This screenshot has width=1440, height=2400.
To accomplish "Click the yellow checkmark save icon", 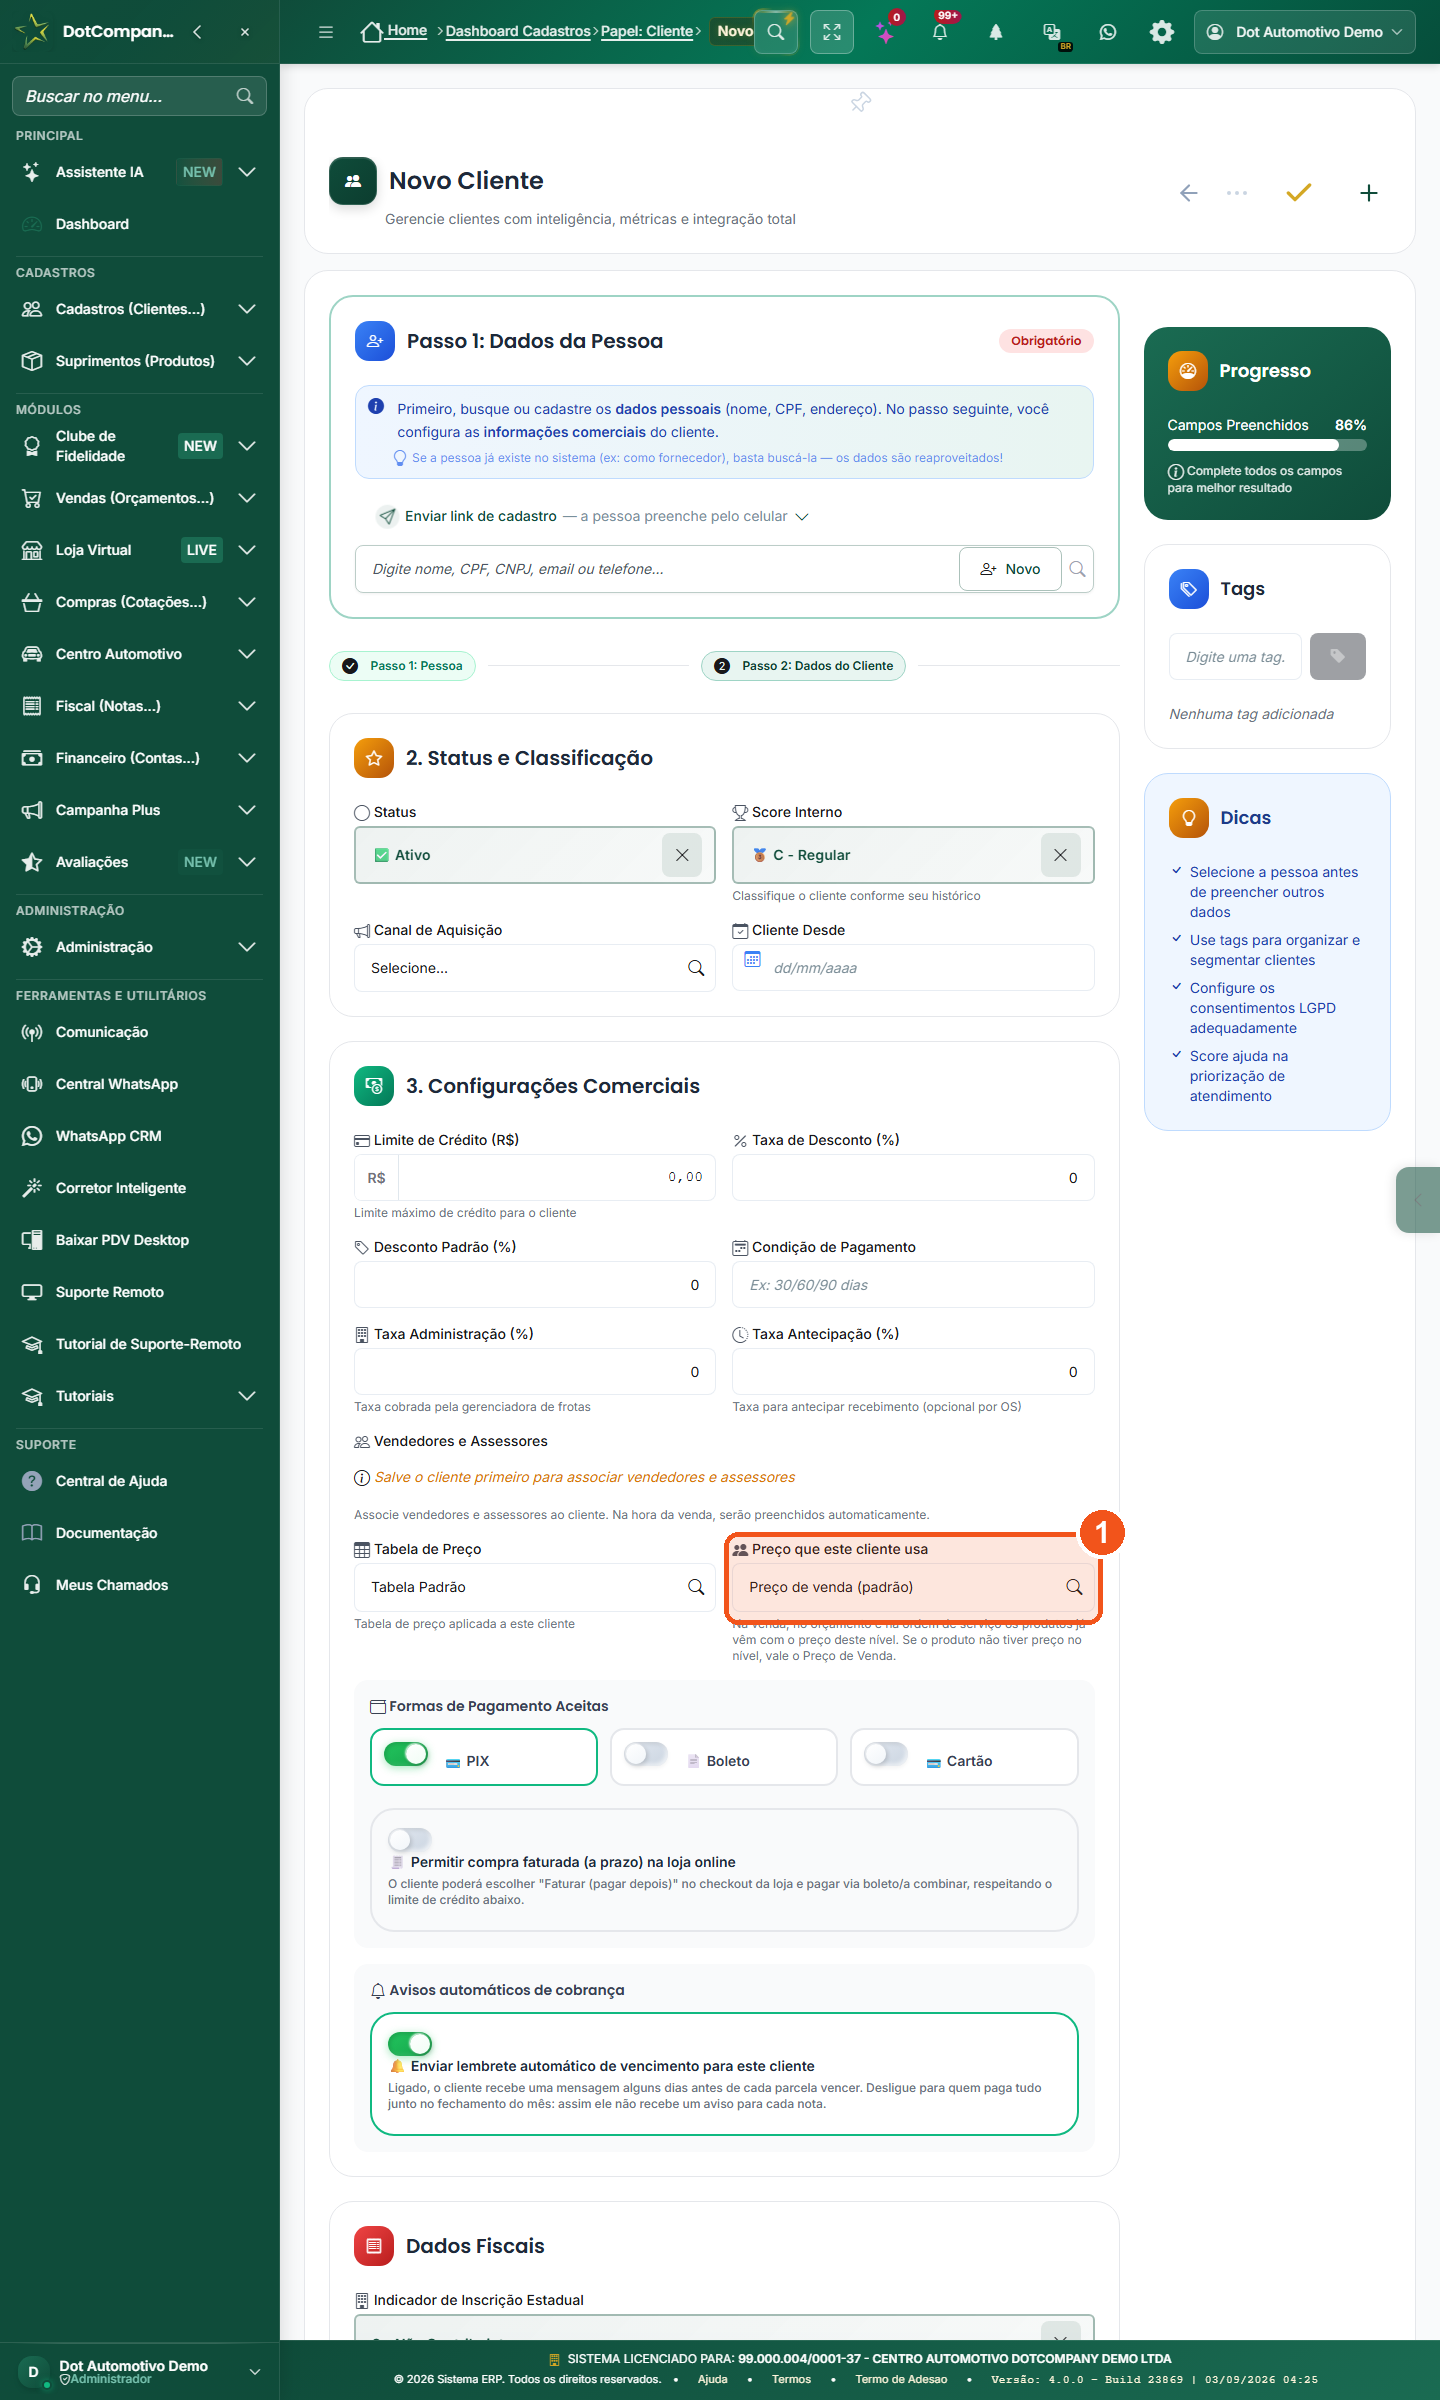I will click(1298, 192).
